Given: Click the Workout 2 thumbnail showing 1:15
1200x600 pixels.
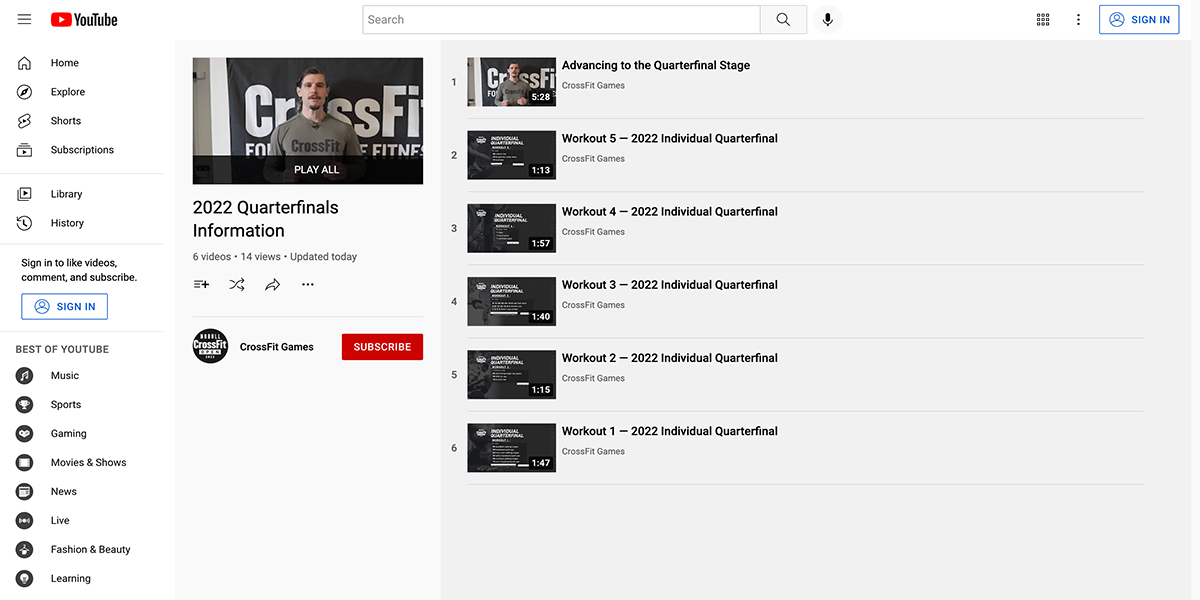Looking at the screenshot, I should point(511,375).
